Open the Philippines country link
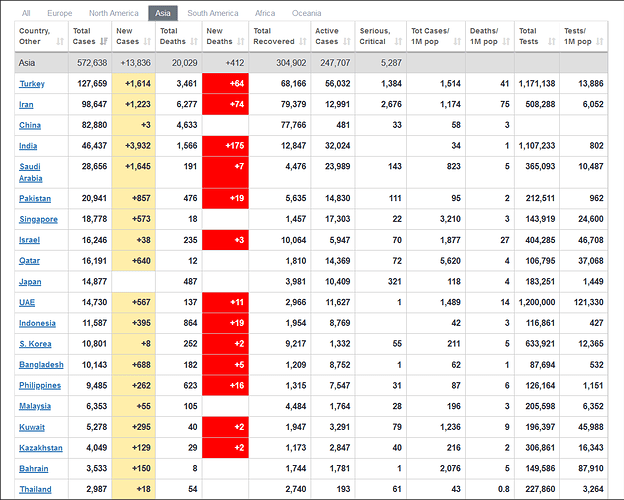Viewport: 624px width, 500px height. 40,385
